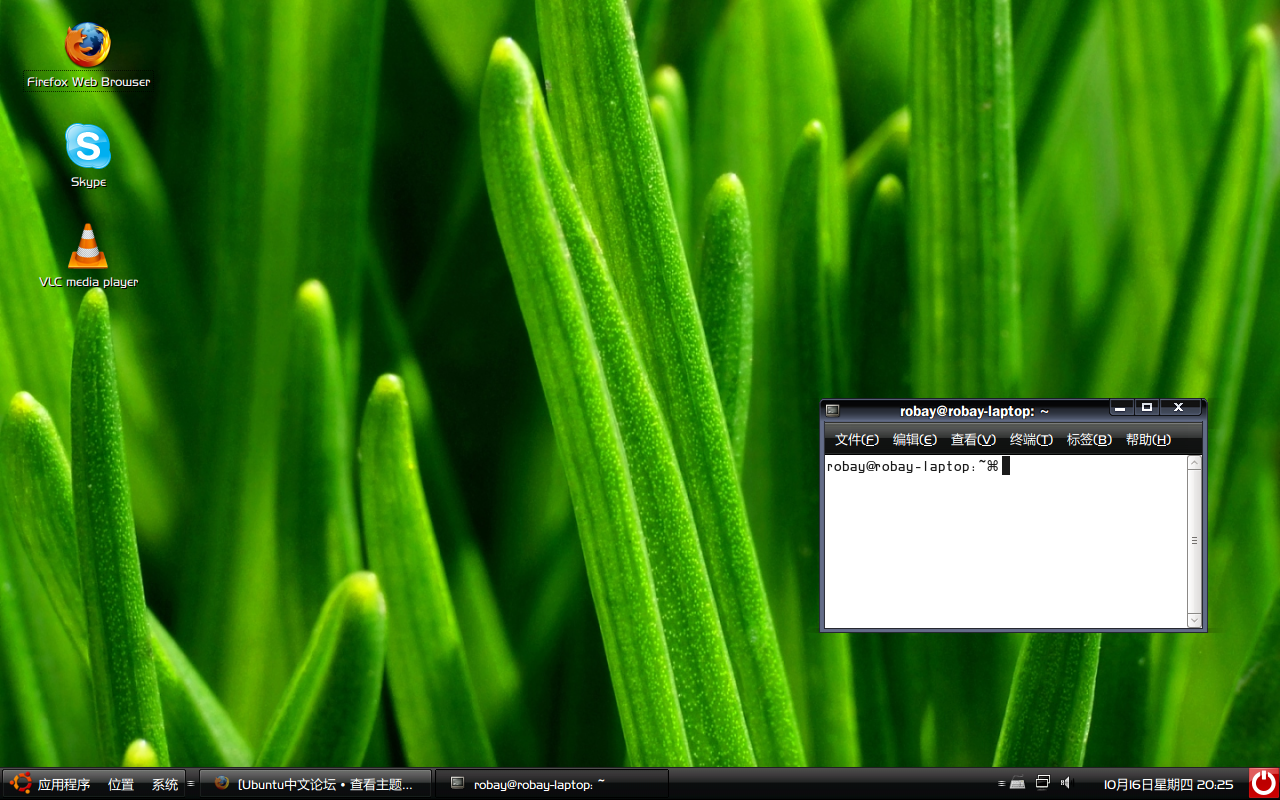This screenshot has width=1280, height=800.
Task: Open the 终端(T) menu in terminal
Action: point(1031,440)
